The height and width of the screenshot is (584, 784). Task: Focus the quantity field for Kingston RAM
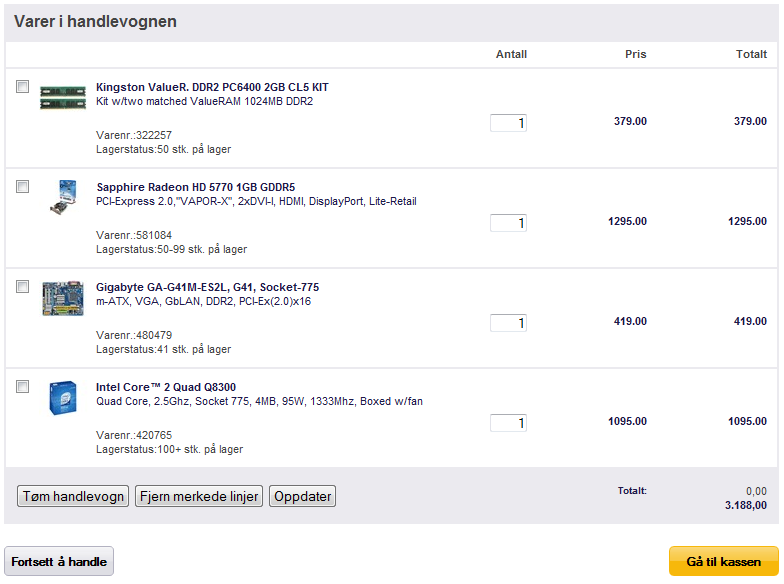tap(508, 123)
